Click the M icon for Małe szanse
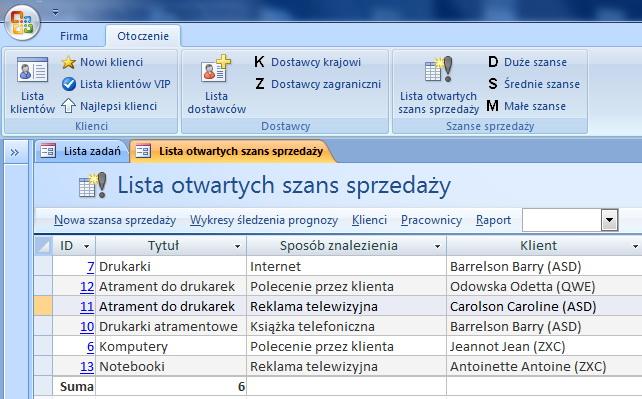This screenshot has width=642, height=399. pyautogui.click(x=493, y=106)
